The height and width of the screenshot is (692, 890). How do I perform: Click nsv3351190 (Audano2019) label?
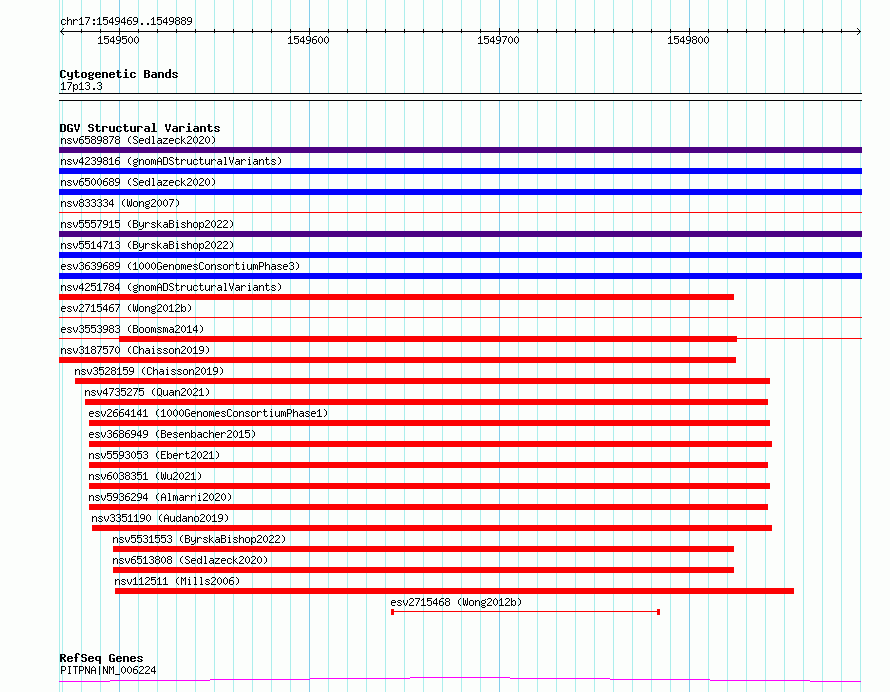click(160, 518)
